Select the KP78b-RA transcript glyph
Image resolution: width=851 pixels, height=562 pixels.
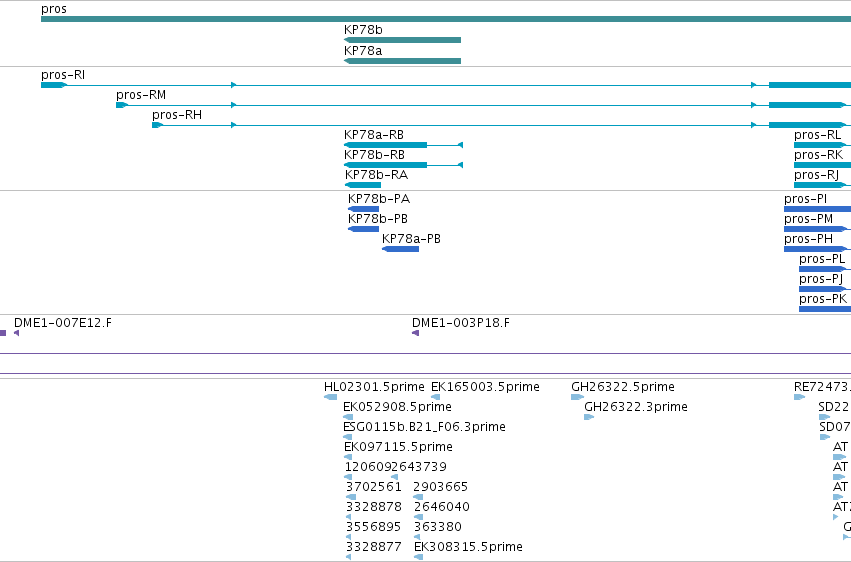click(x=363, y=185)
